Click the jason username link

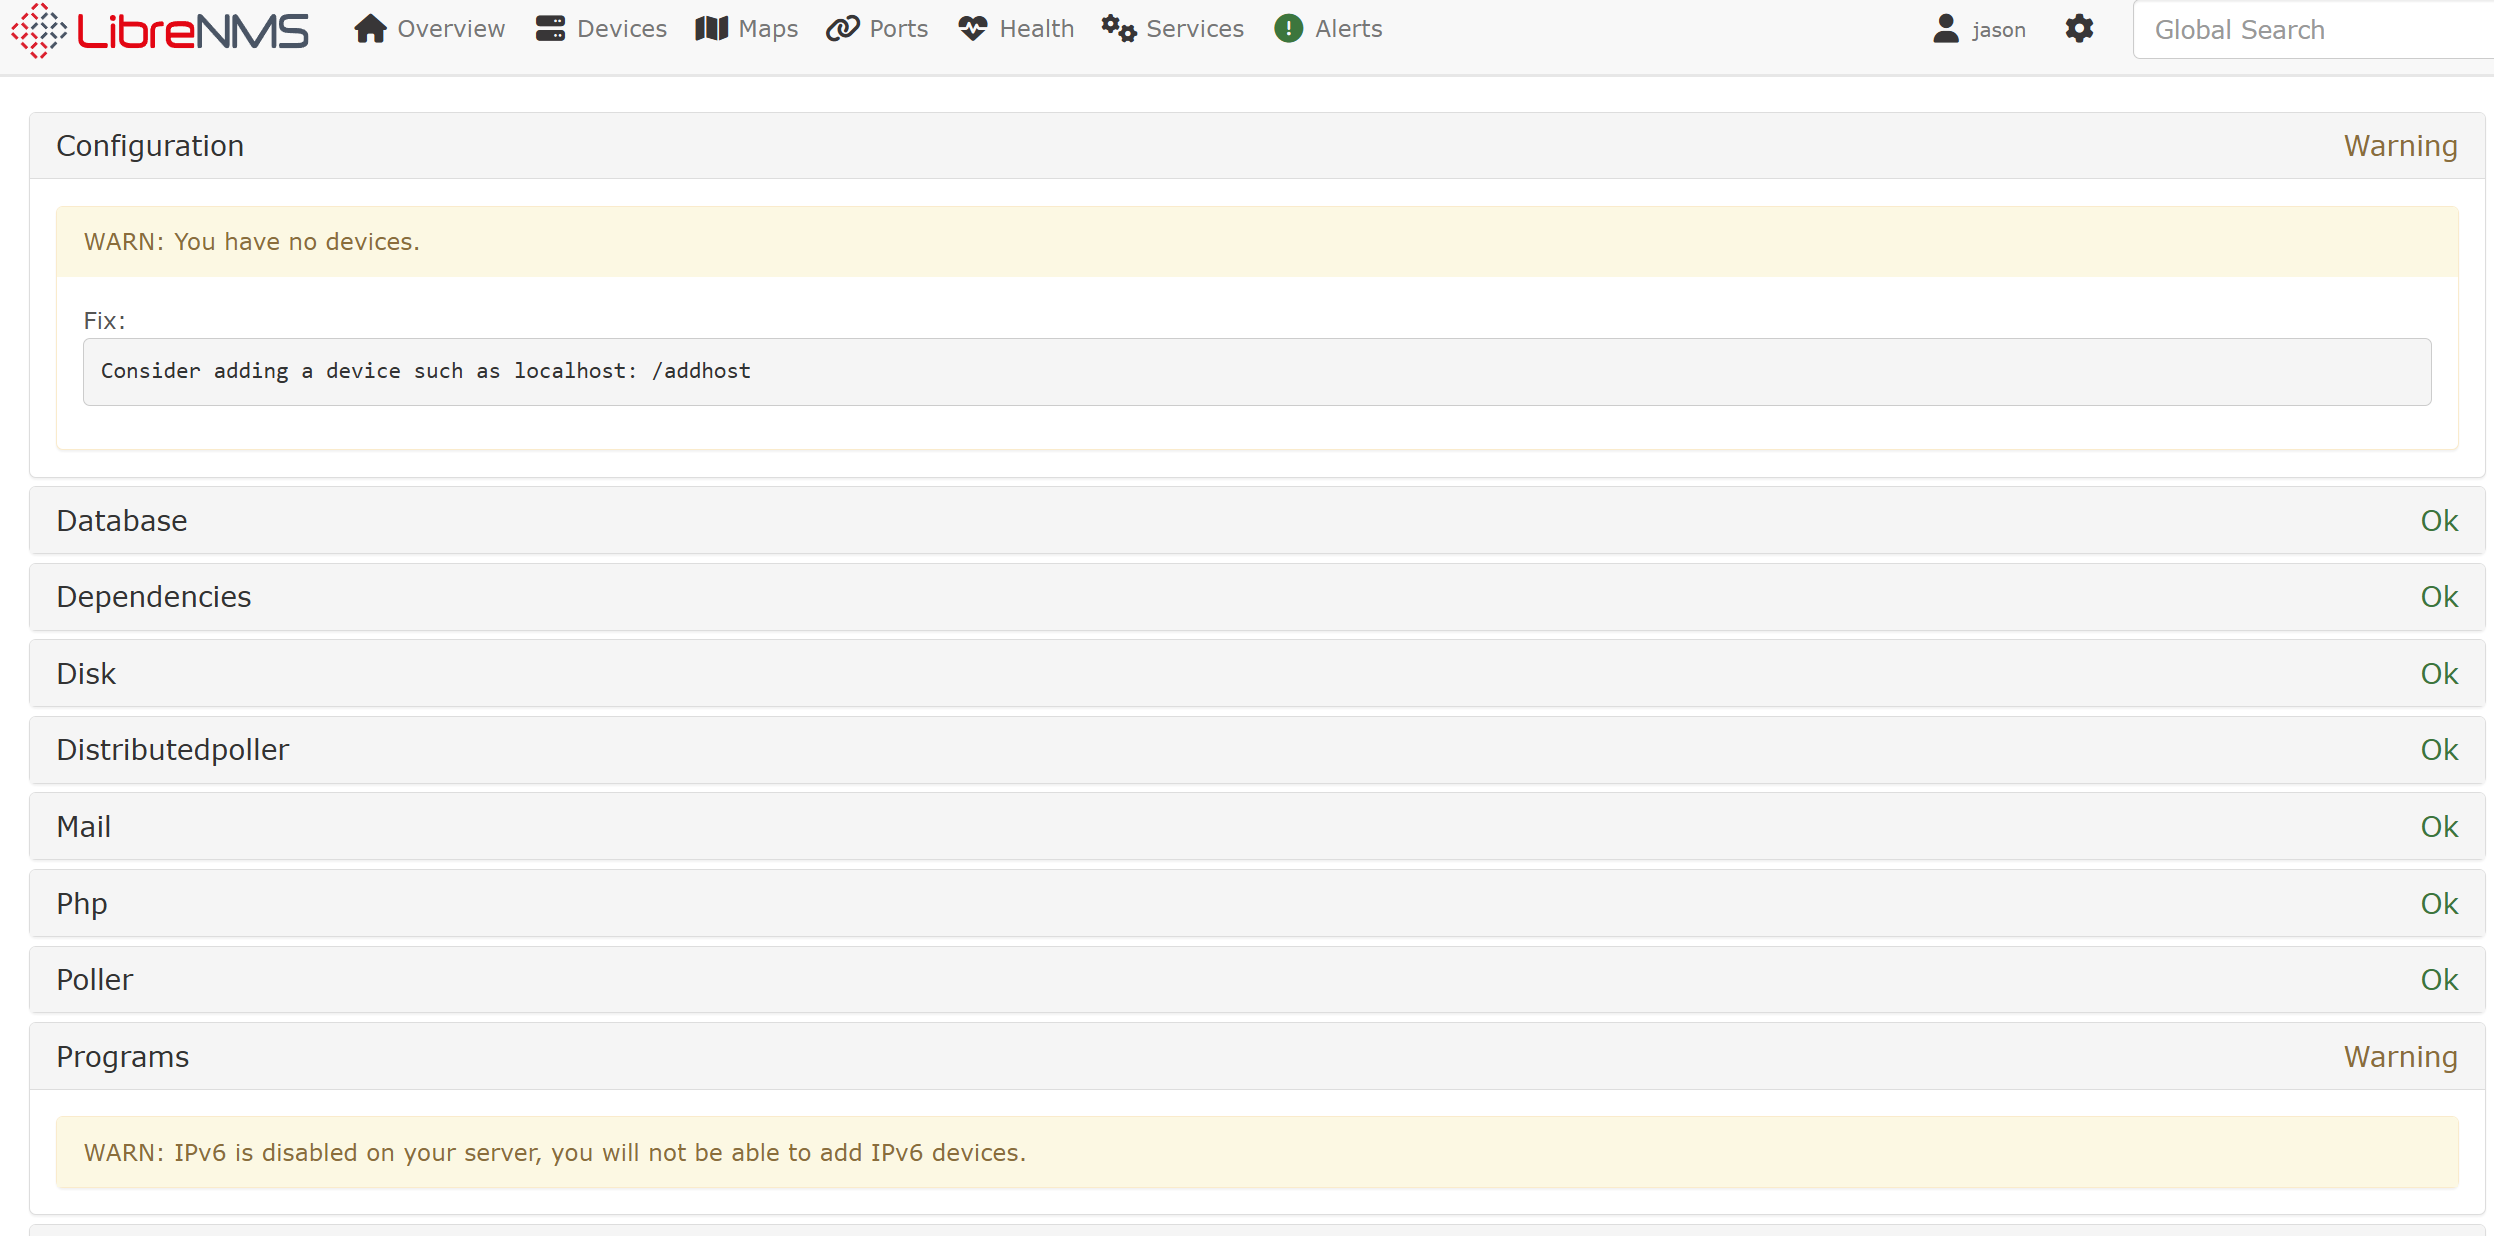coord(1998,30)
